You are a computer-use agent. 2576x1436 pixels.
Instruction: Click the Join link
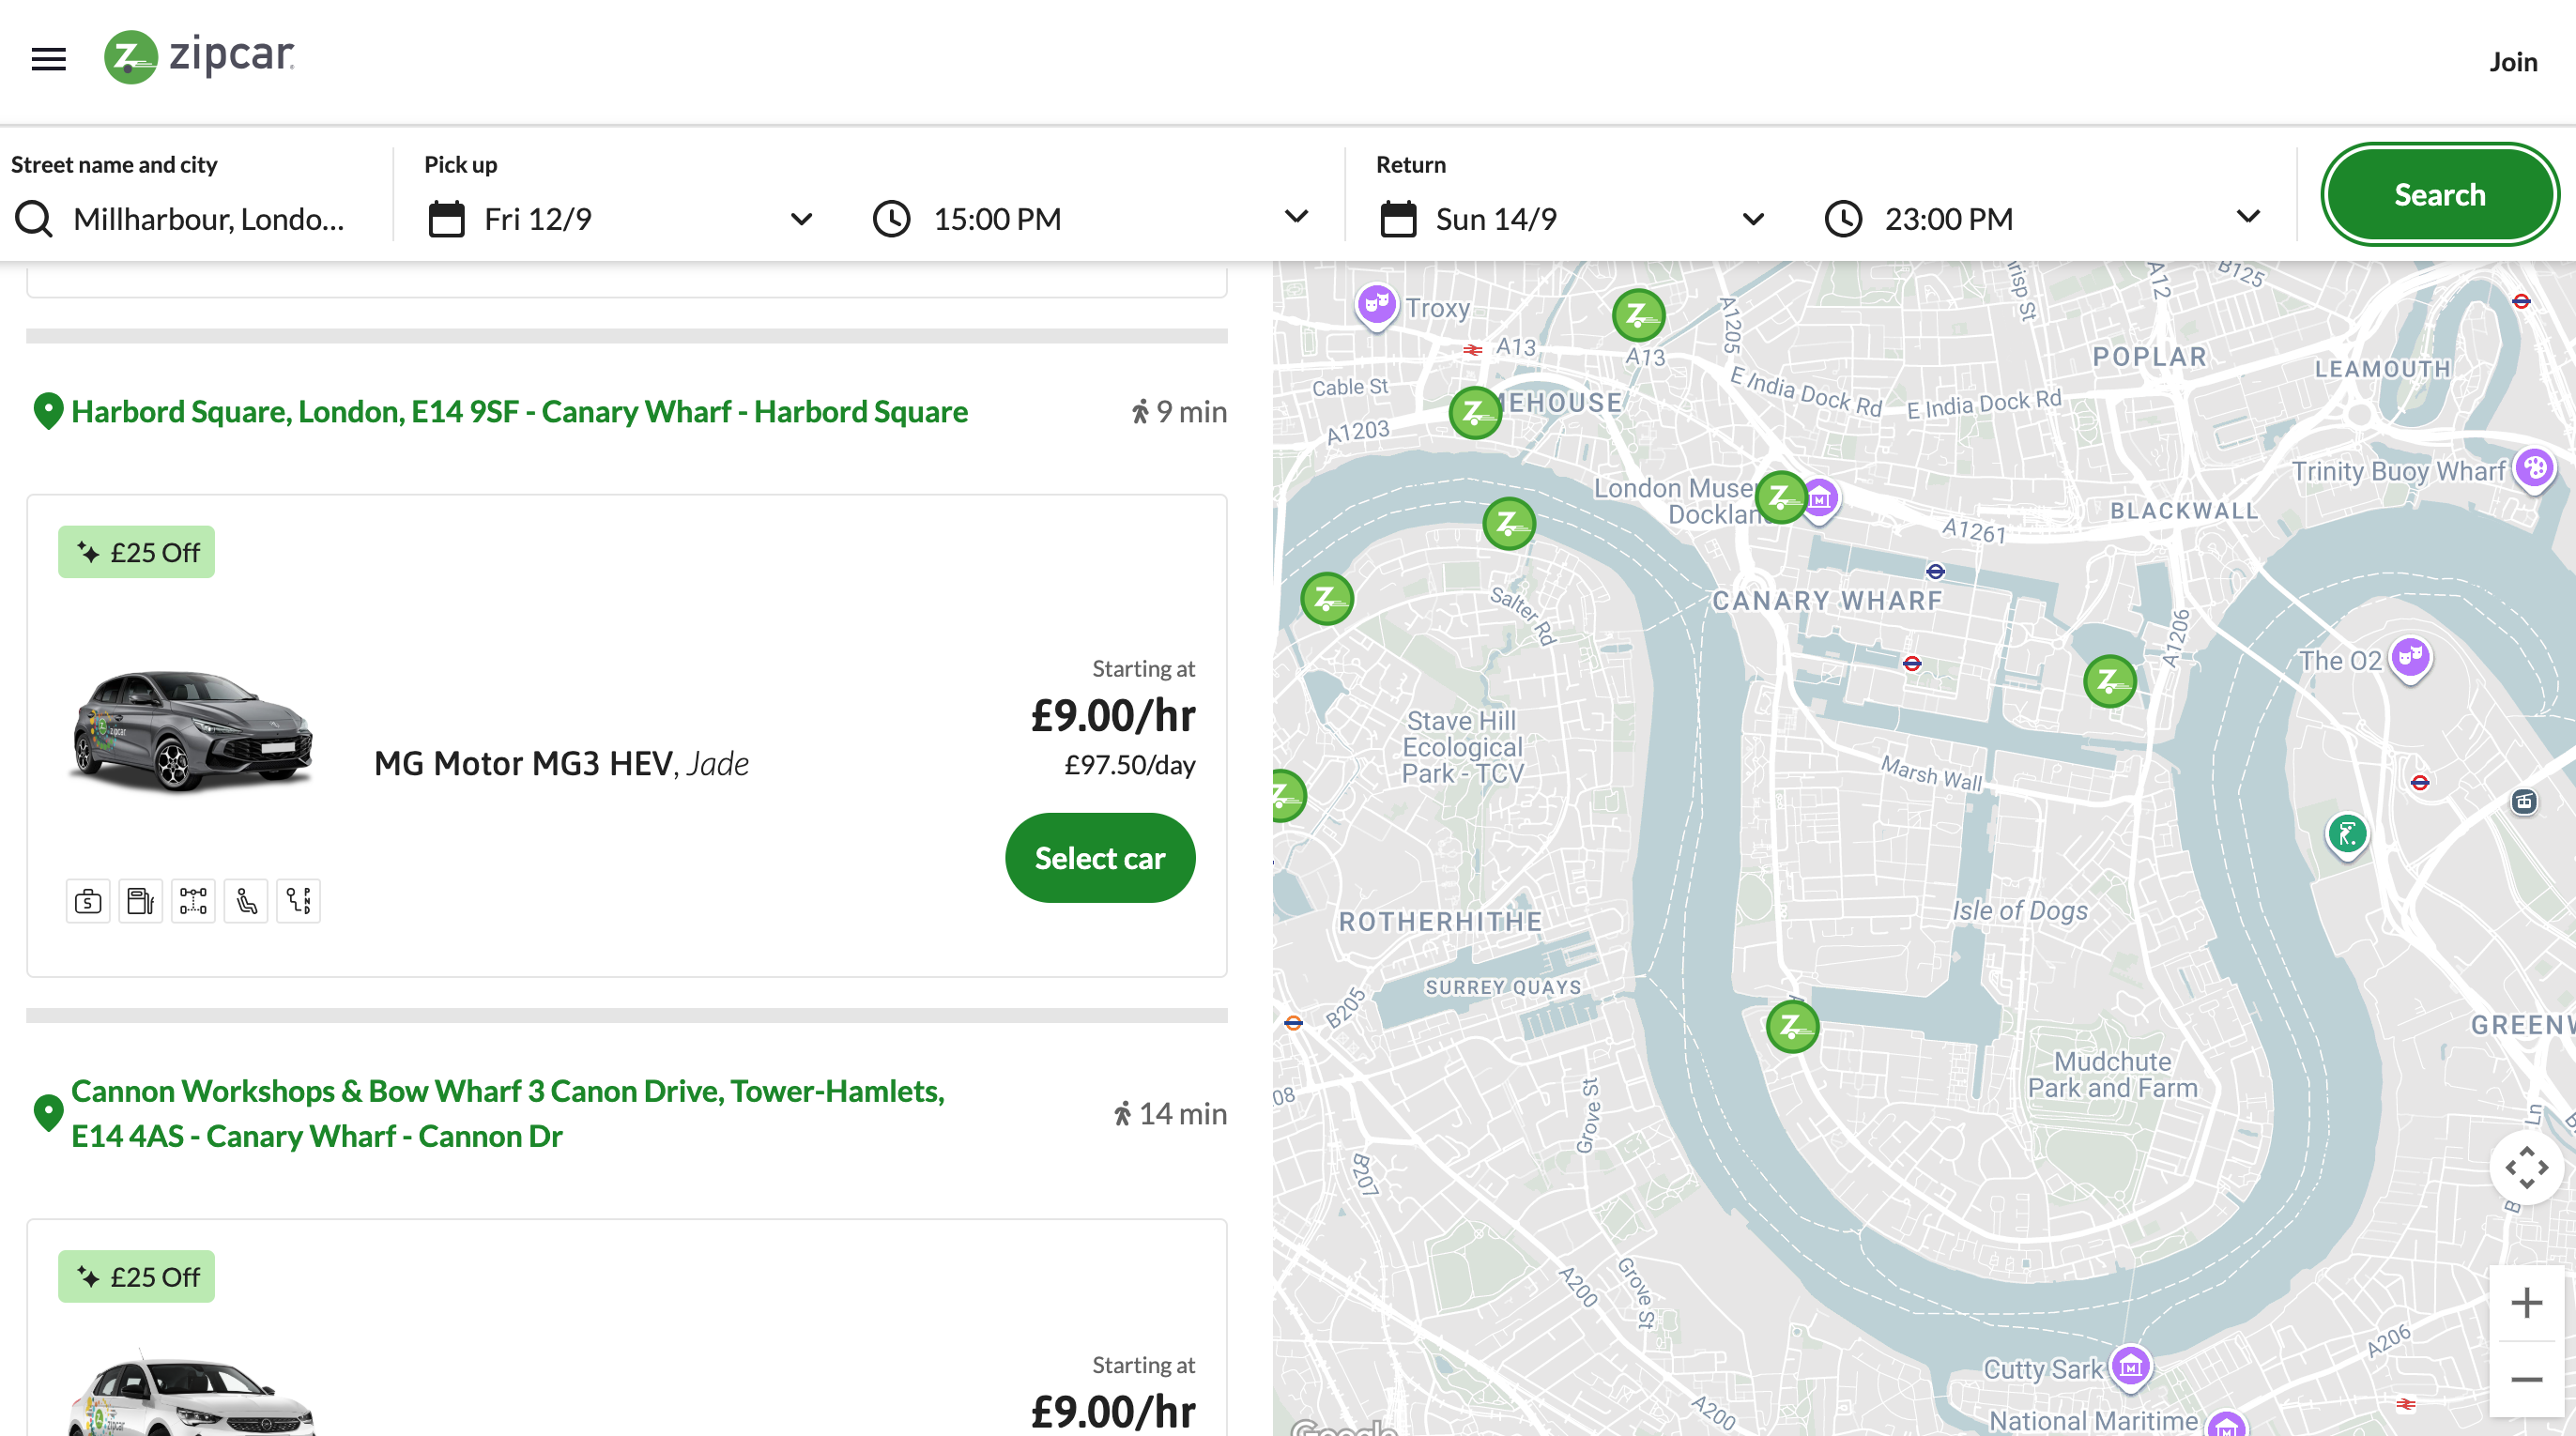coord(2513,62)
